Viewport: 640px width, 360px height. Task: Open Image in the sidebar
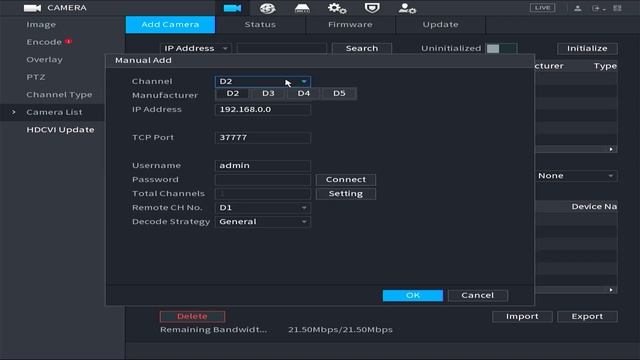pyautogui.click(x=41, y=24)
